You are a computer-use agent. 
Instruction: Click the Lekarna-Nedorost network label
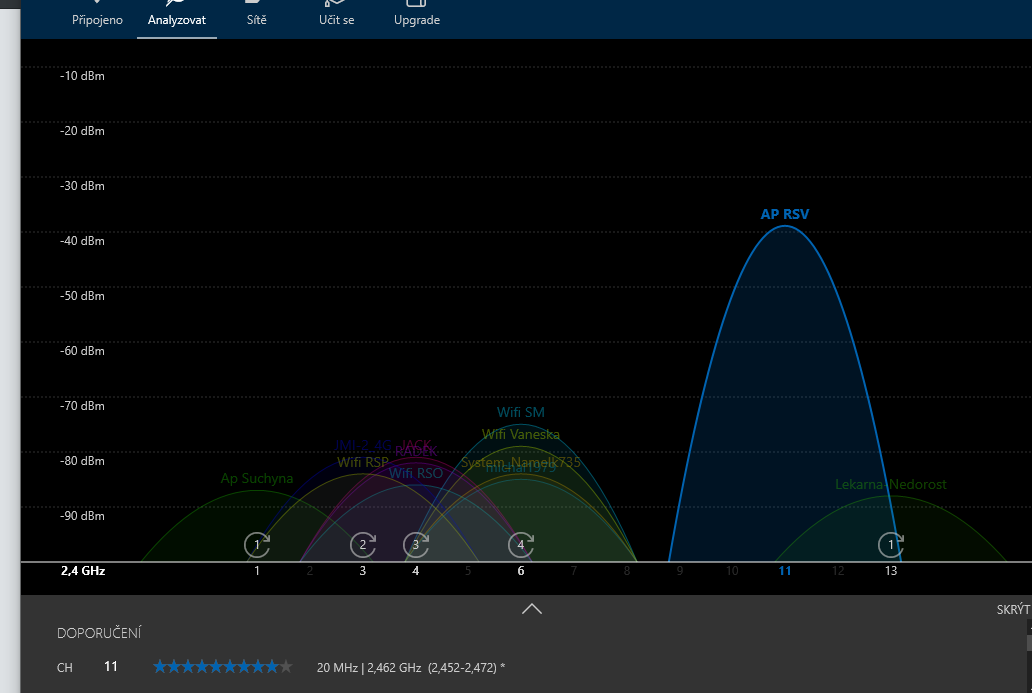click(x=890, y=485)
